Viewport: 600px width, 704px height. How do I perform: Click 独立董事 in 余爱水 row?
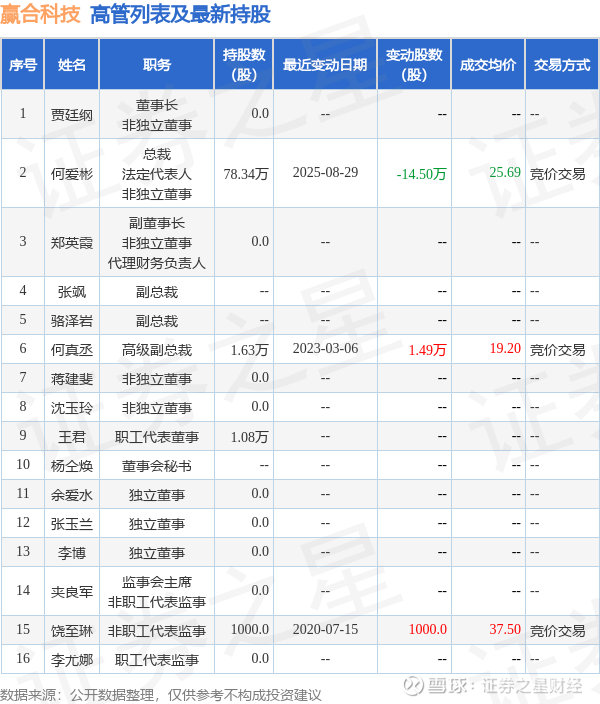point(156,495)
